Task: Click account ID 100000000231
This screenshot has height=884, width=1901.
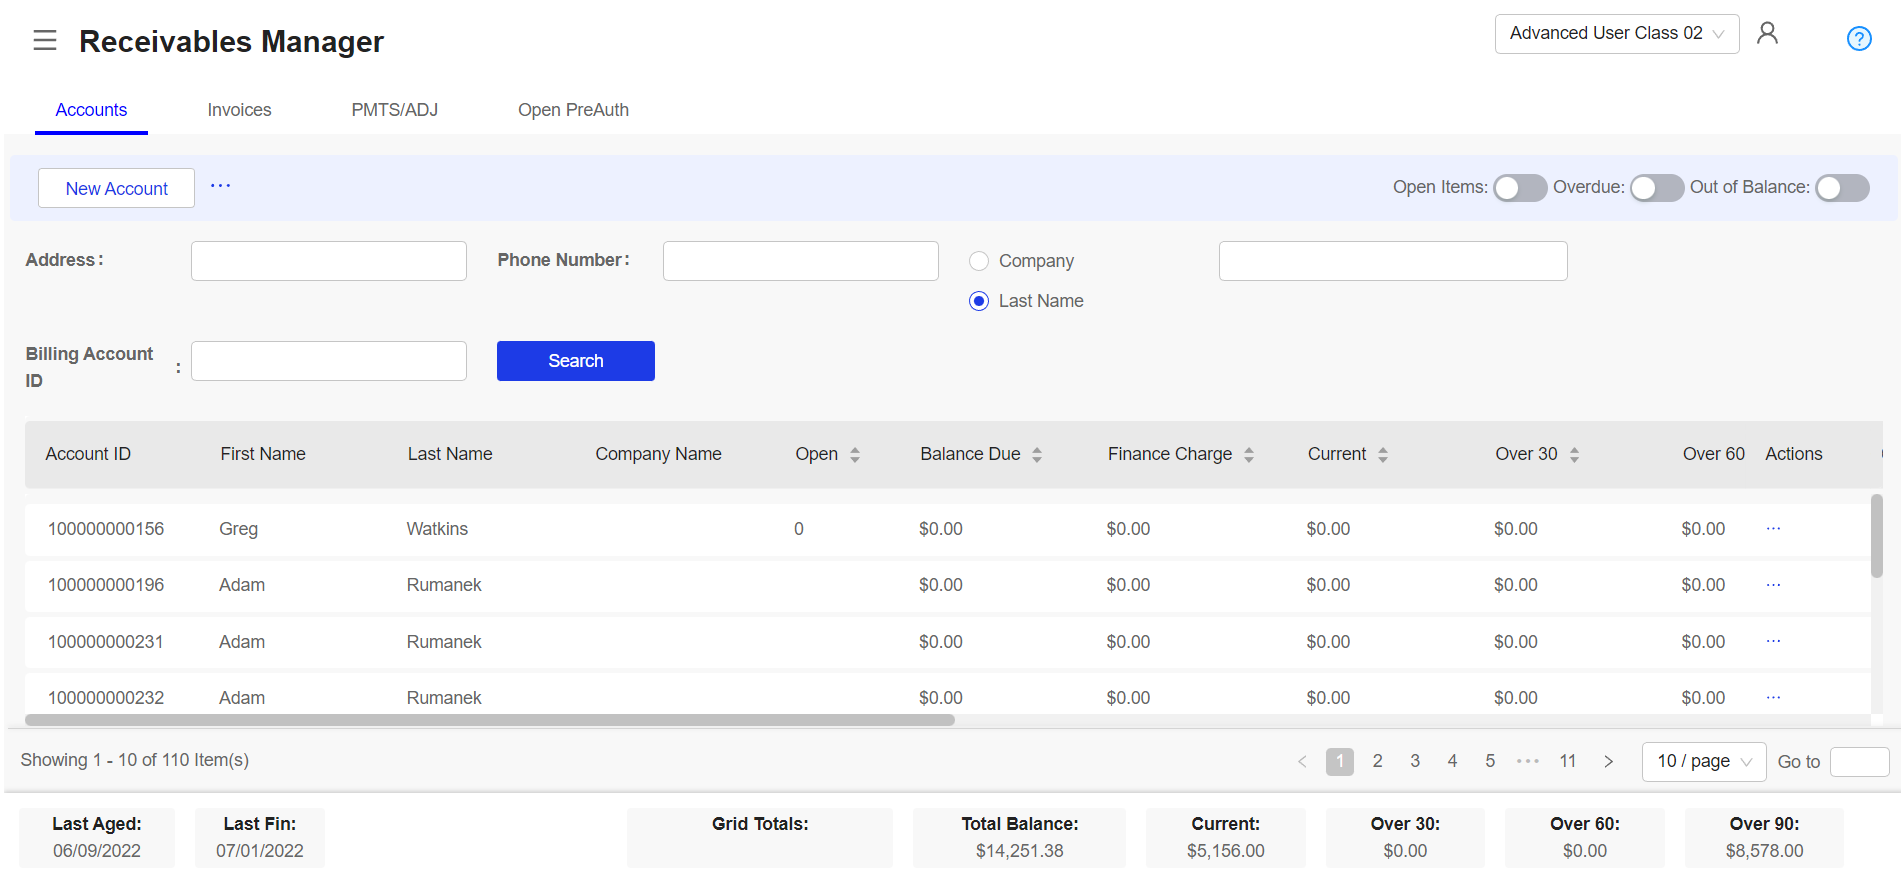Action: (106, 642)
